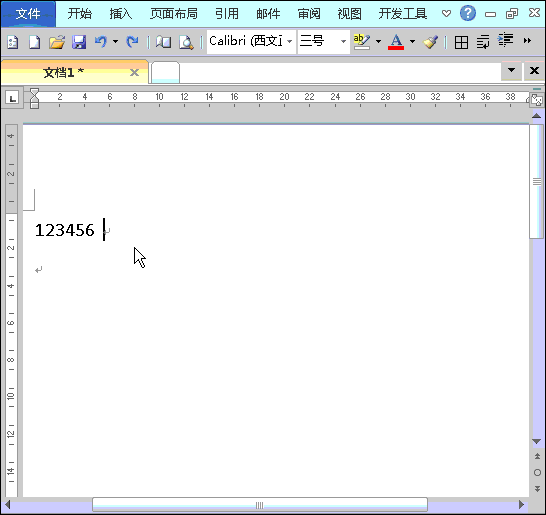The width and height of the screenshot is (546, 515).
Task: Collapse the ribbon using the chevron icon
Action: (446, 14)
